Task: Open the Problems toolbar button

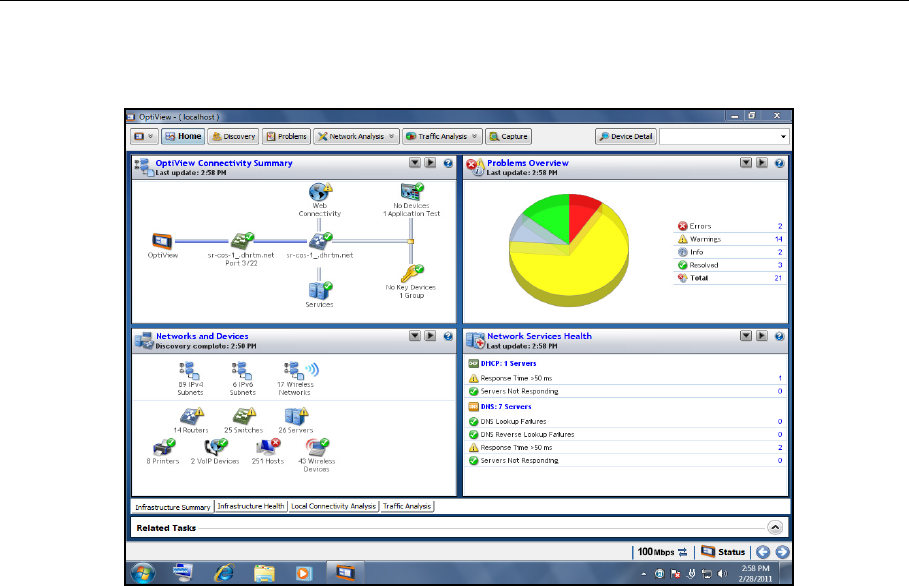Action: click(x=286, y=136)
